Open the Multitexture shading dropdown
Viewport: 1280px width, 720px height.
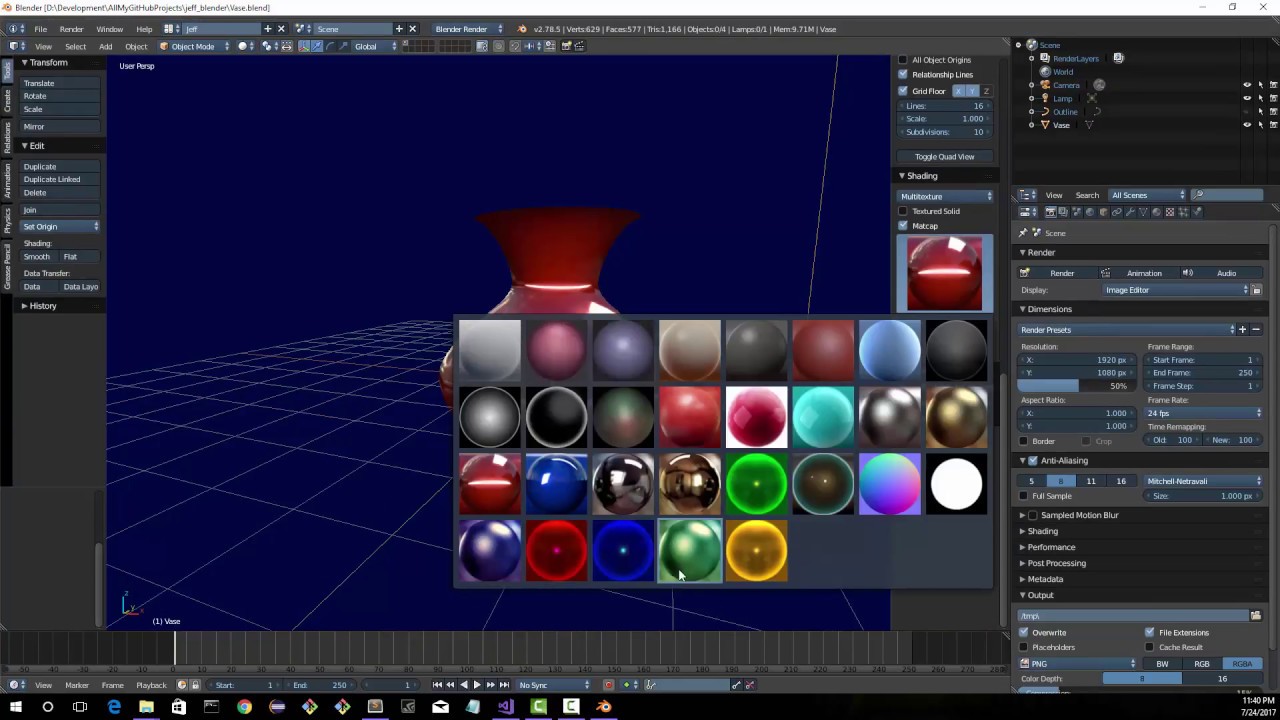(945, 196)
